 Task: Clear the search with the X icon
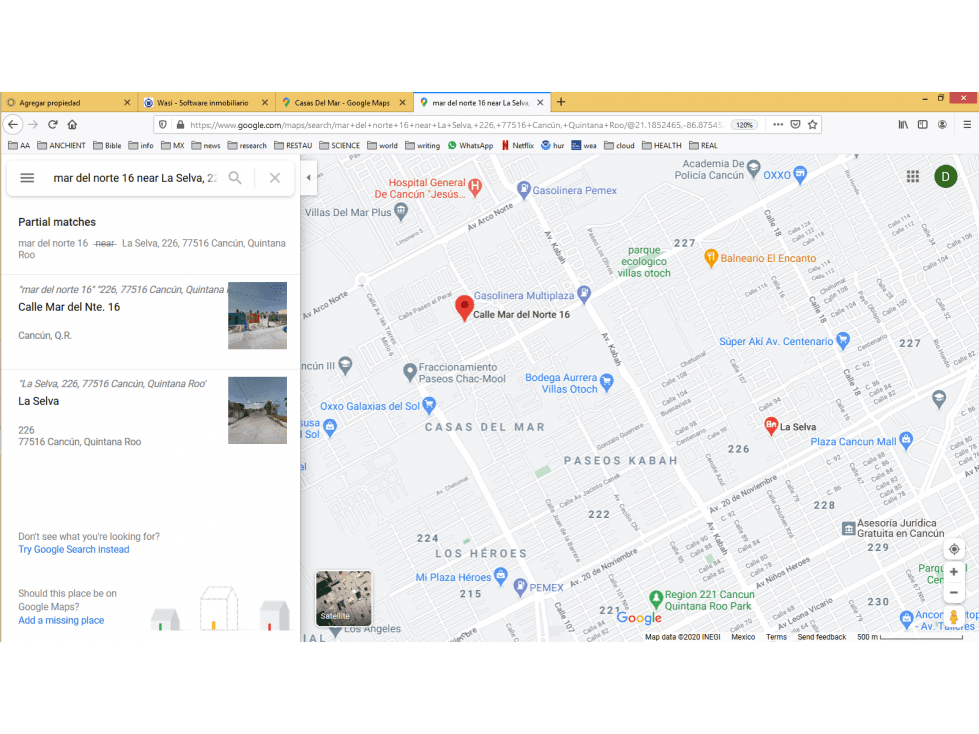[x=275, y=178]
